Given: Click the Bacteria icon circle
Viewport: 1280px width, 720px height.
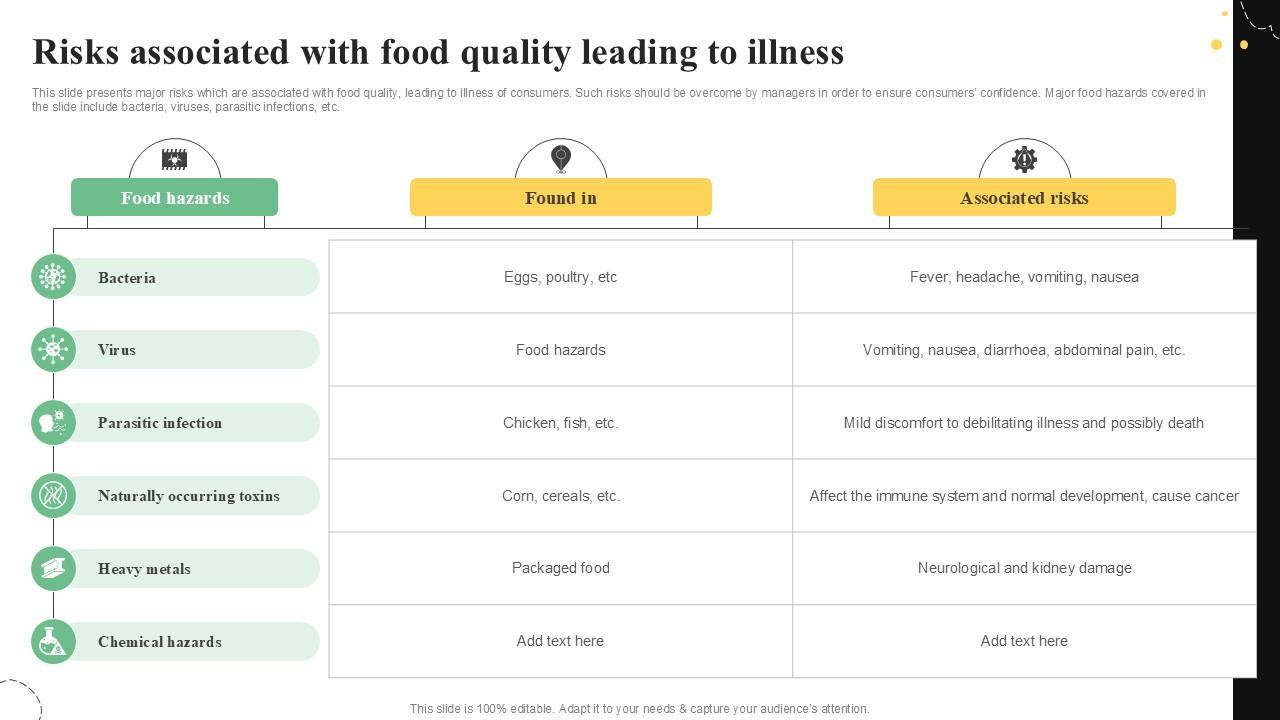Looking at the screenshot, I should (x=53, y=277).
